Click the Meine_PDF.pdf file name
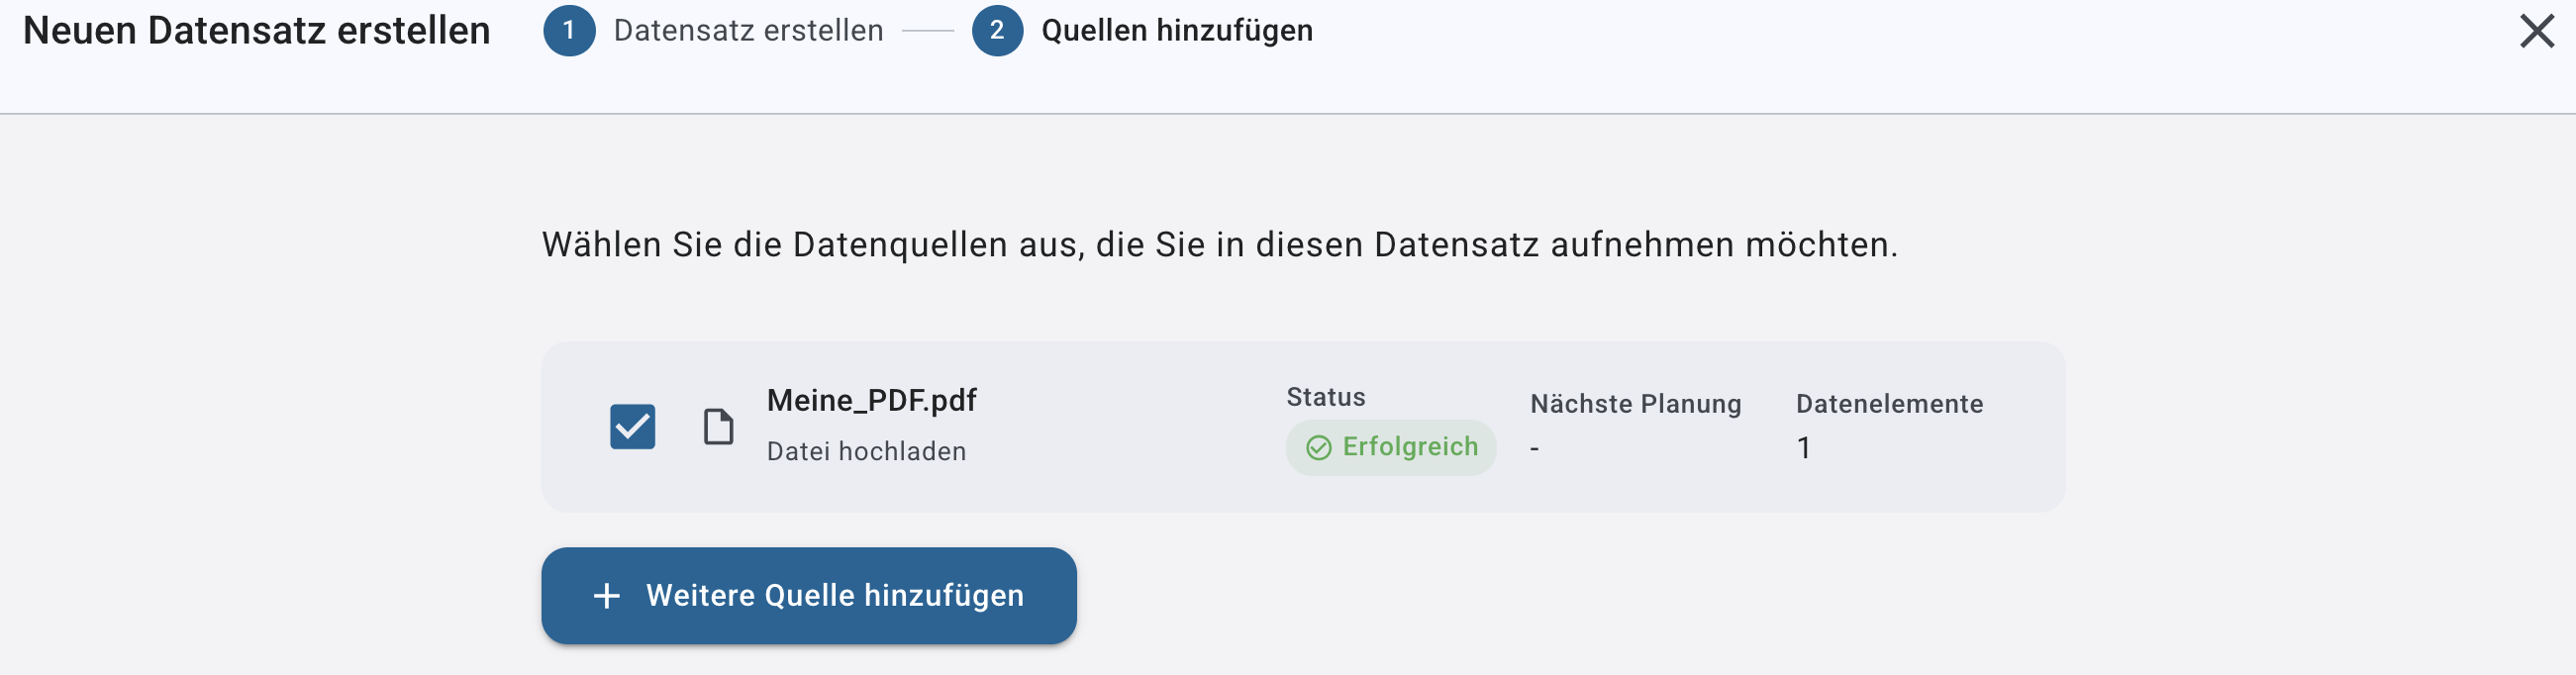 [x=871, y=400]
